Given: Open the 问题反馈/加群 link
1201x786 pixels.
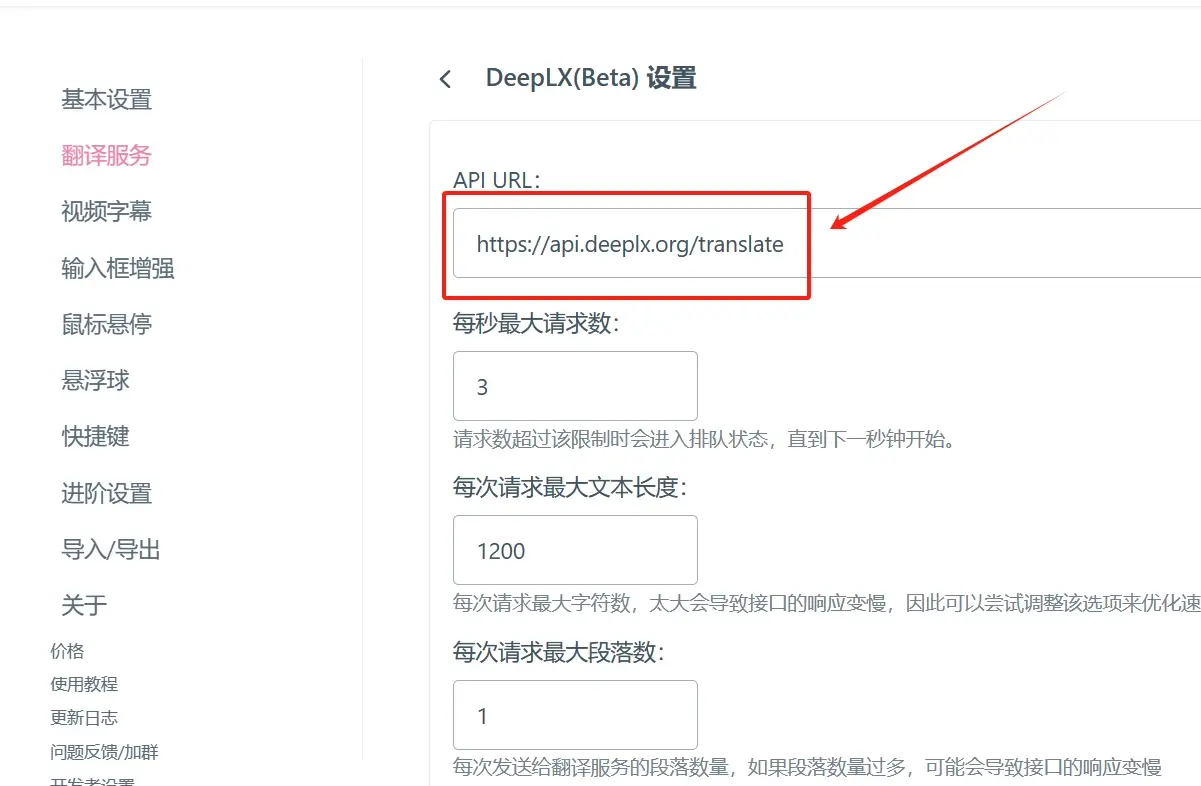Looking at the screenshot, I should (x=104, y=752).
